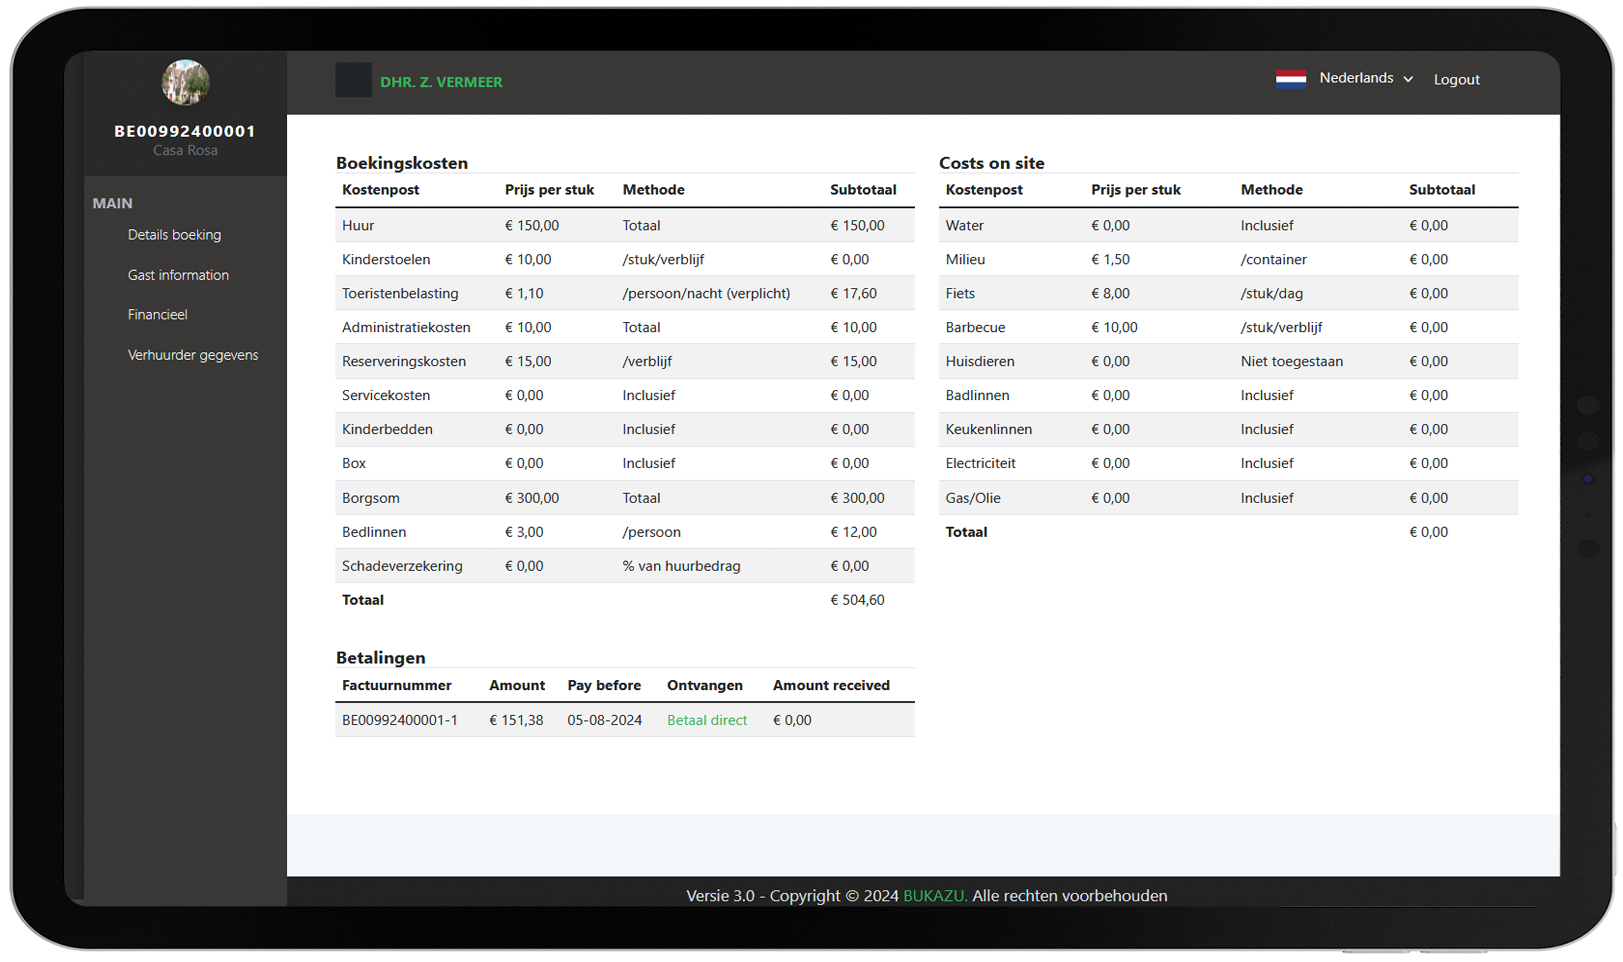1623x962 pixels.
Task: Click the Huur cost row label
Action: (357, 226)
